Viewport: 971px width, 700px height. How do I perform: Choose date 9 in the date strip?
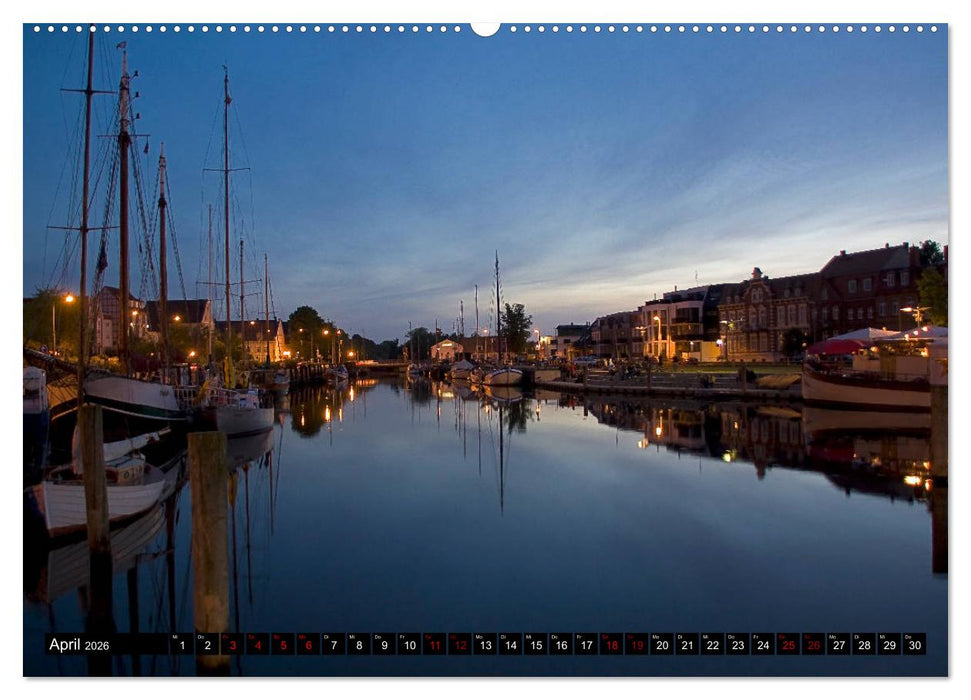pyautogui.click(x=384, y=645)
